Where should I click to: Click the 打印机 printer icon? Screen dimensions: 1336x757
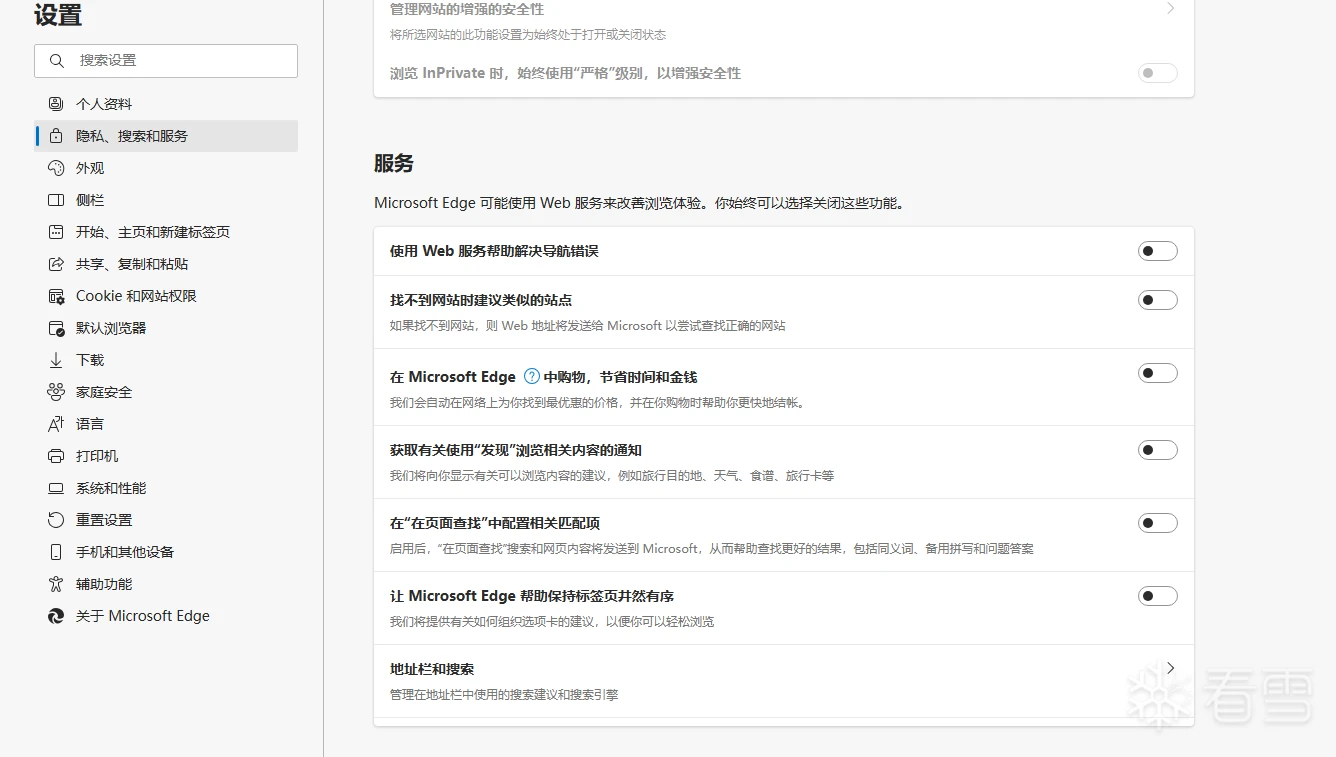[x=56, y=456]
